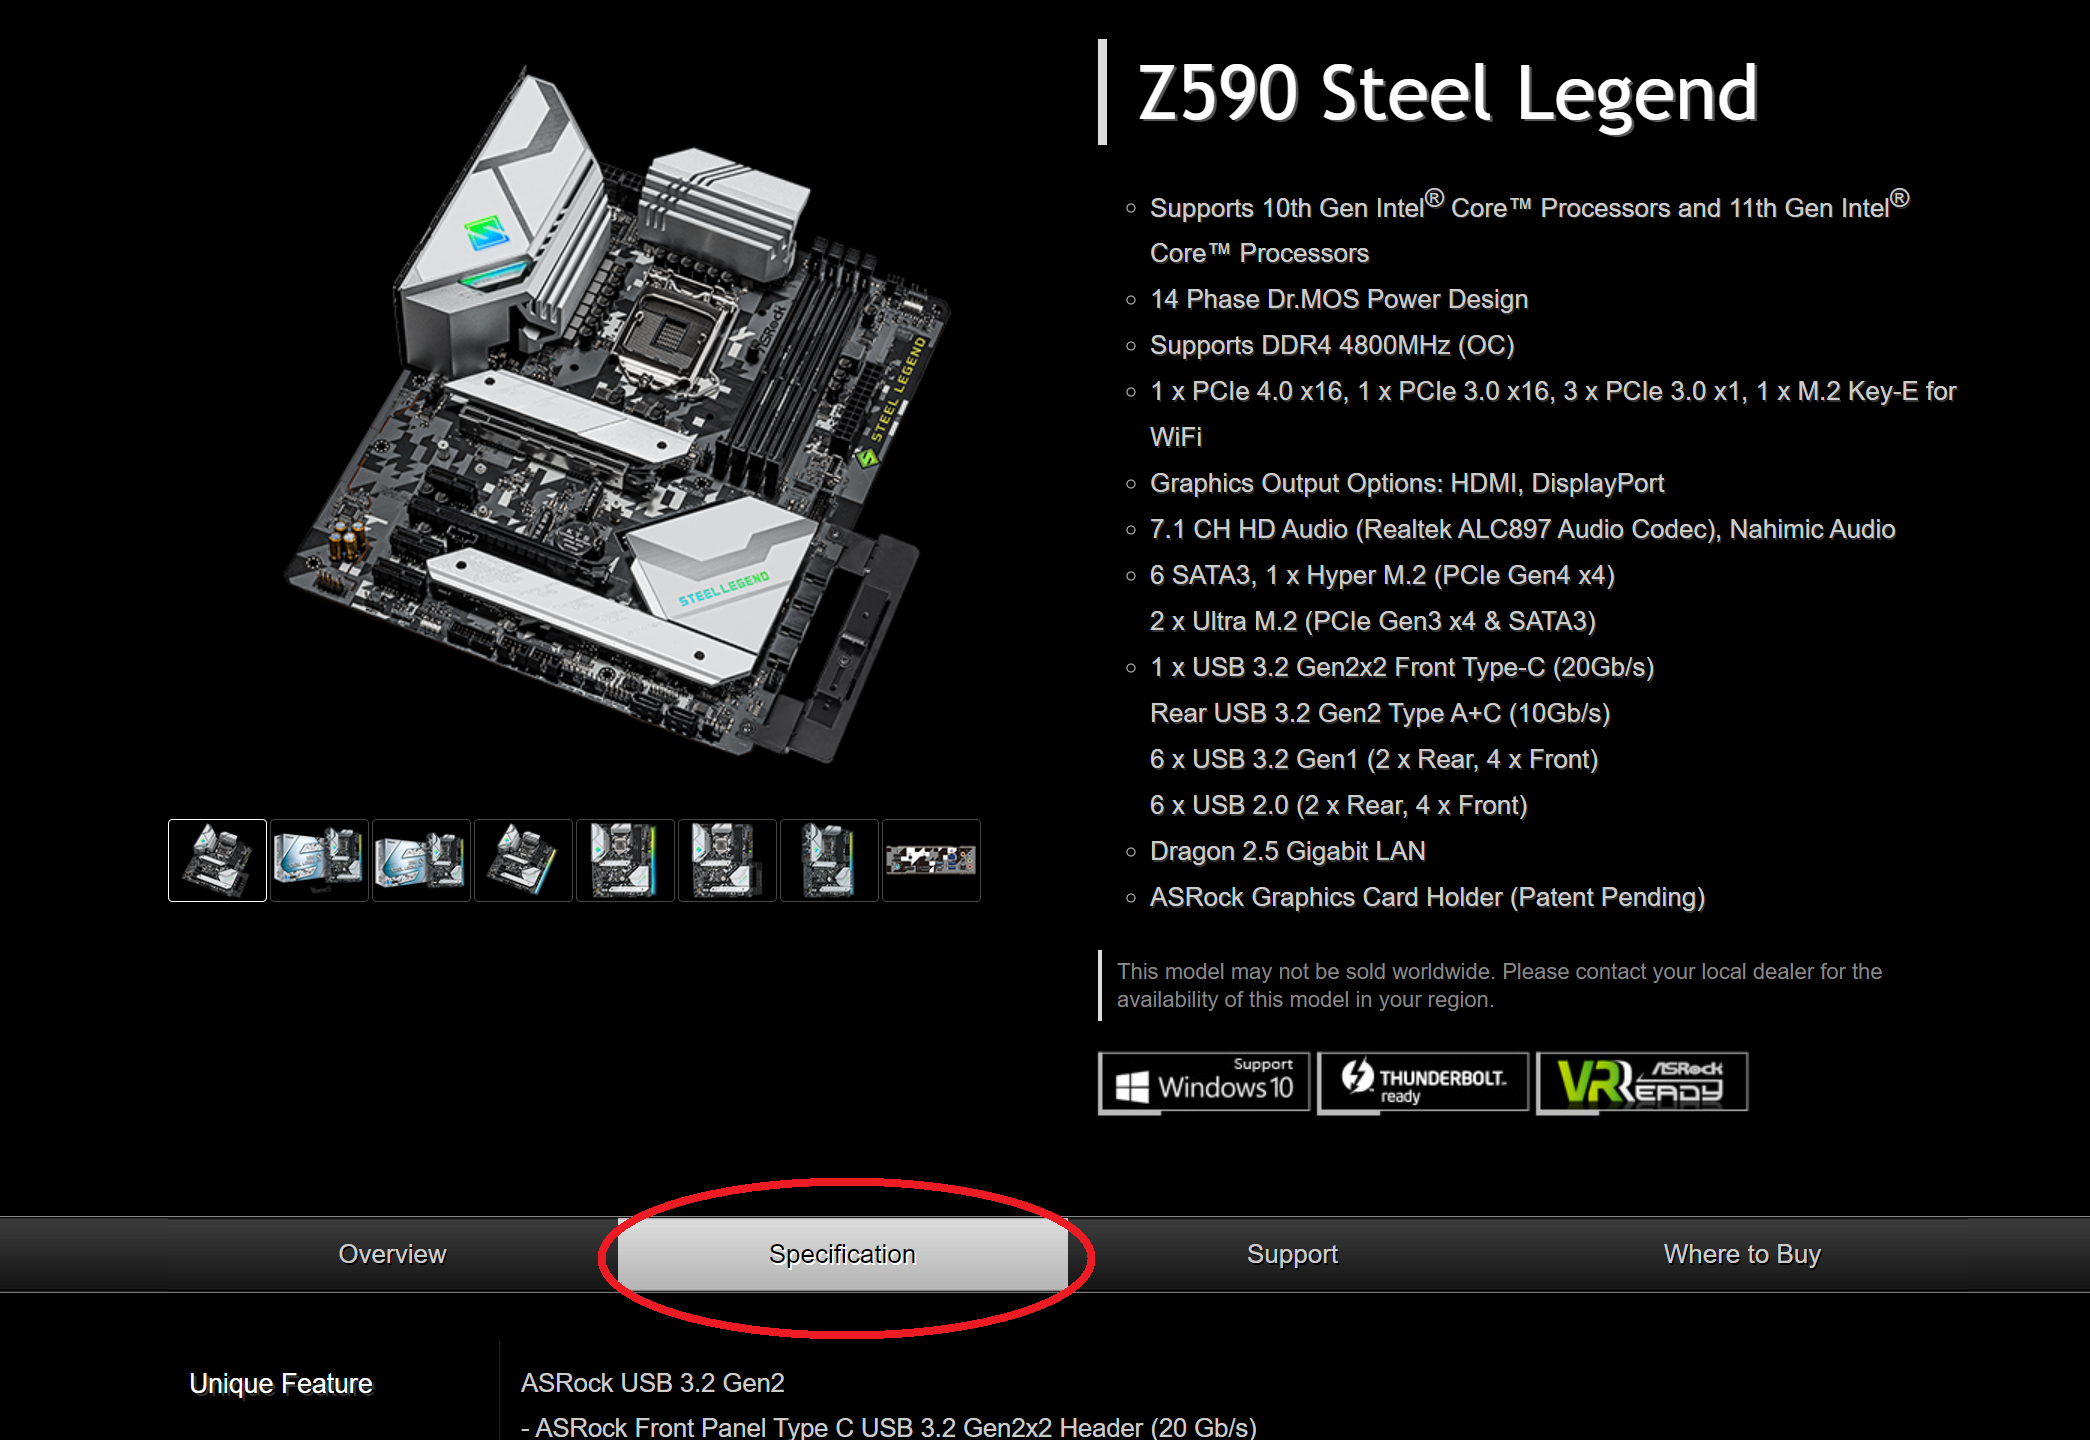Click 'Supports 10th Gen Intel Core Processors' bullet
The width and height of the screenshot is (2090, 1440).
[1530, 228]
